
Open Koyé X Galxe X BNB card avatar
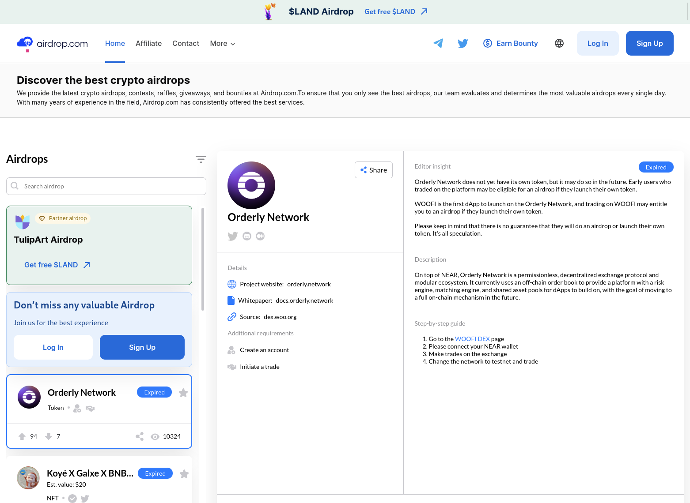point(28,478)
